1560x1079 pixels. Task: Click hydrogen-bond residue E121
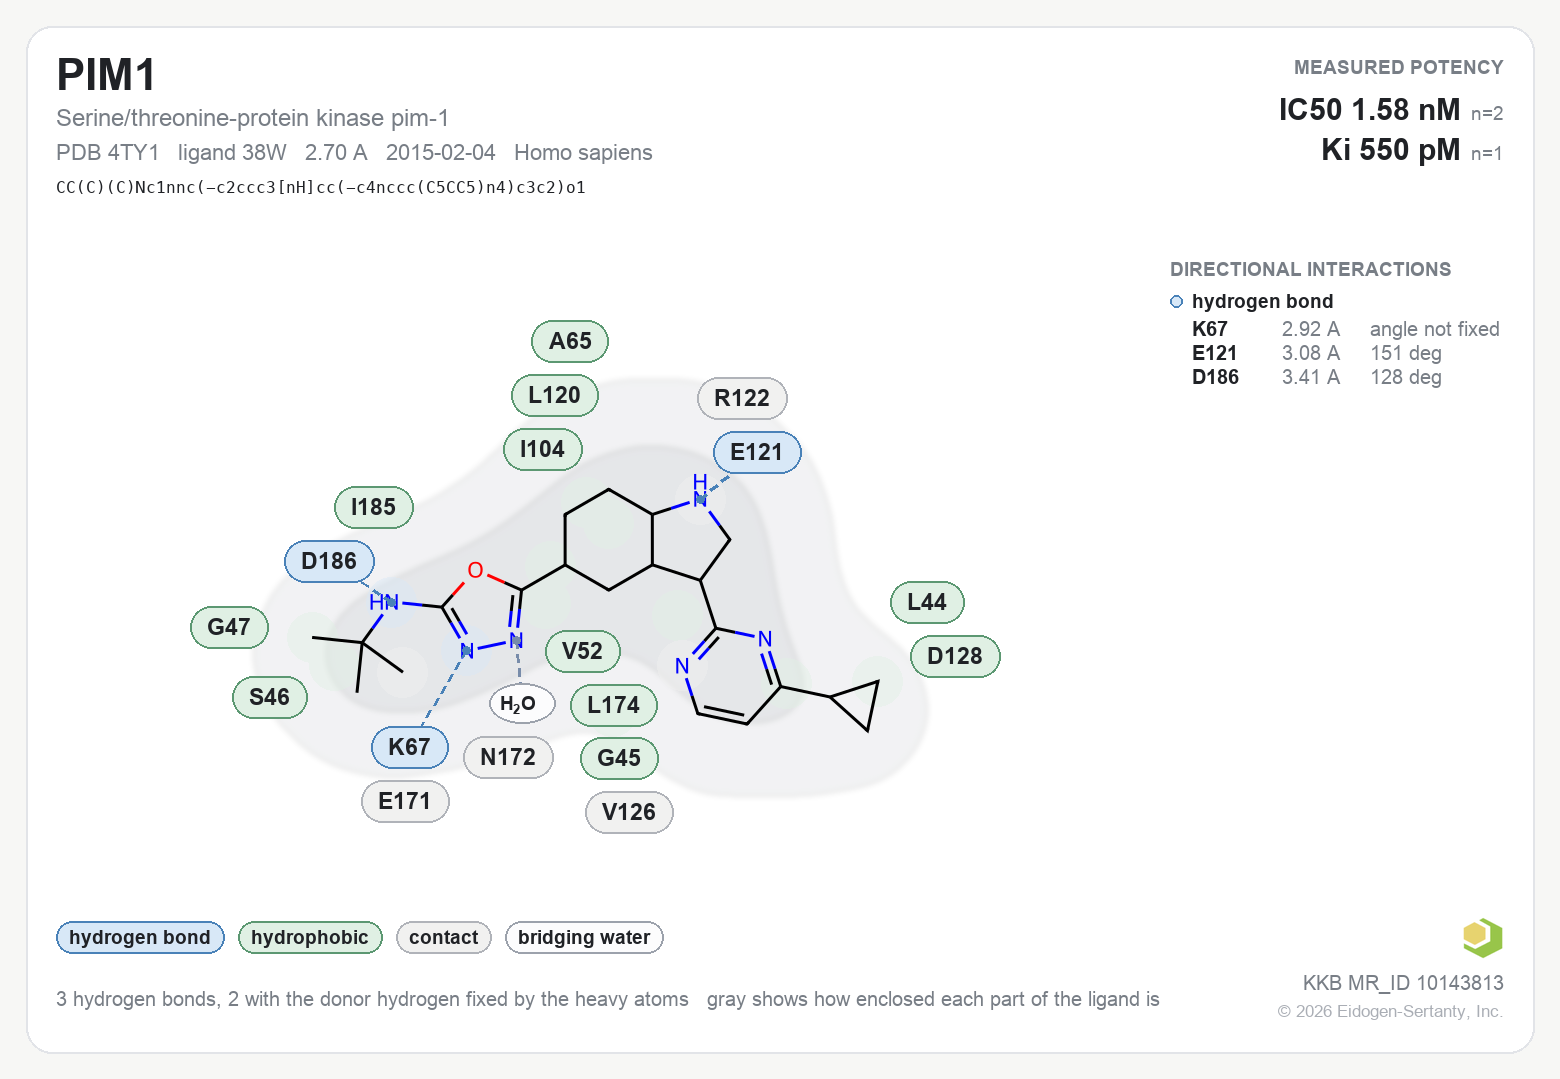click(x=757, y=452)
